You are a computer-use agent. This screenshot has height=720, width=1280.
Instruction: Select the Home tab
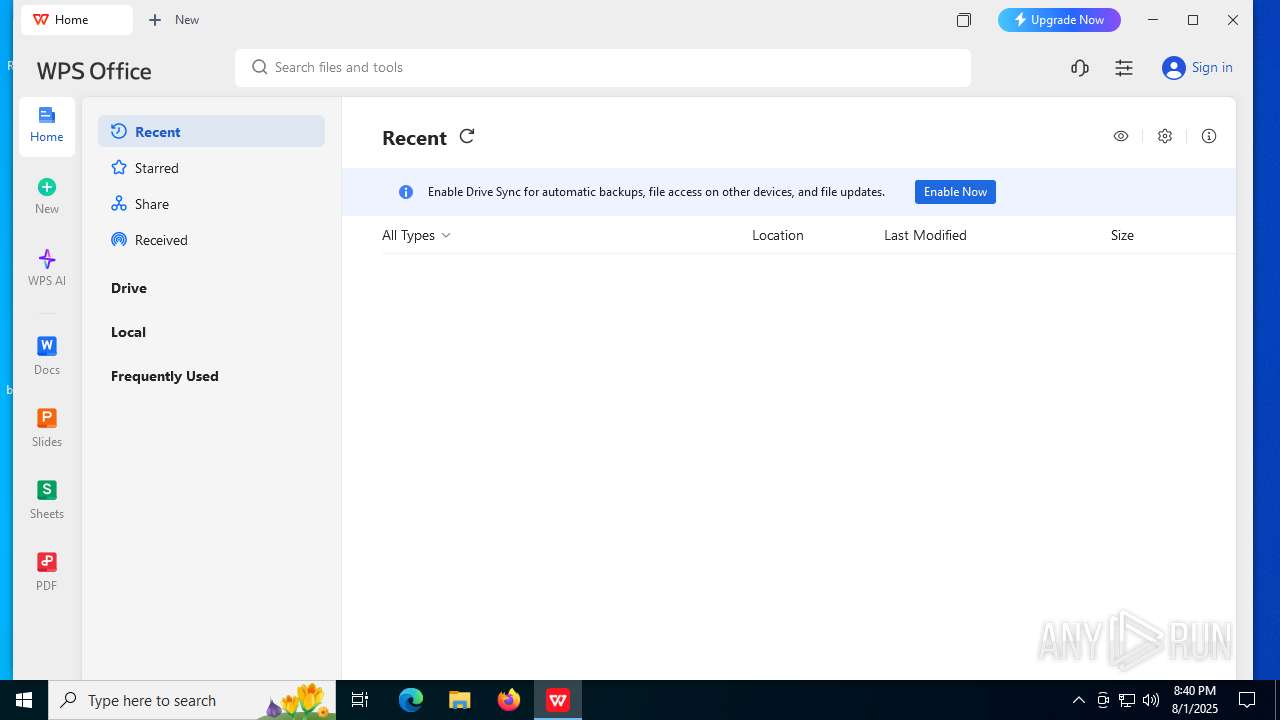pos(77,20)
